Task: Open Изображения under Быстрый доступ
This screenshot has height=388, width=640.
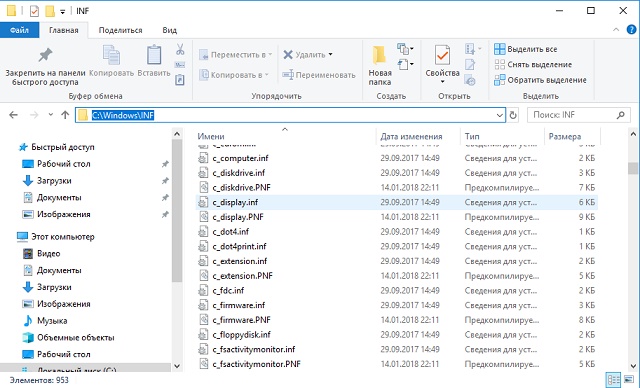Action: click(63, 214)
